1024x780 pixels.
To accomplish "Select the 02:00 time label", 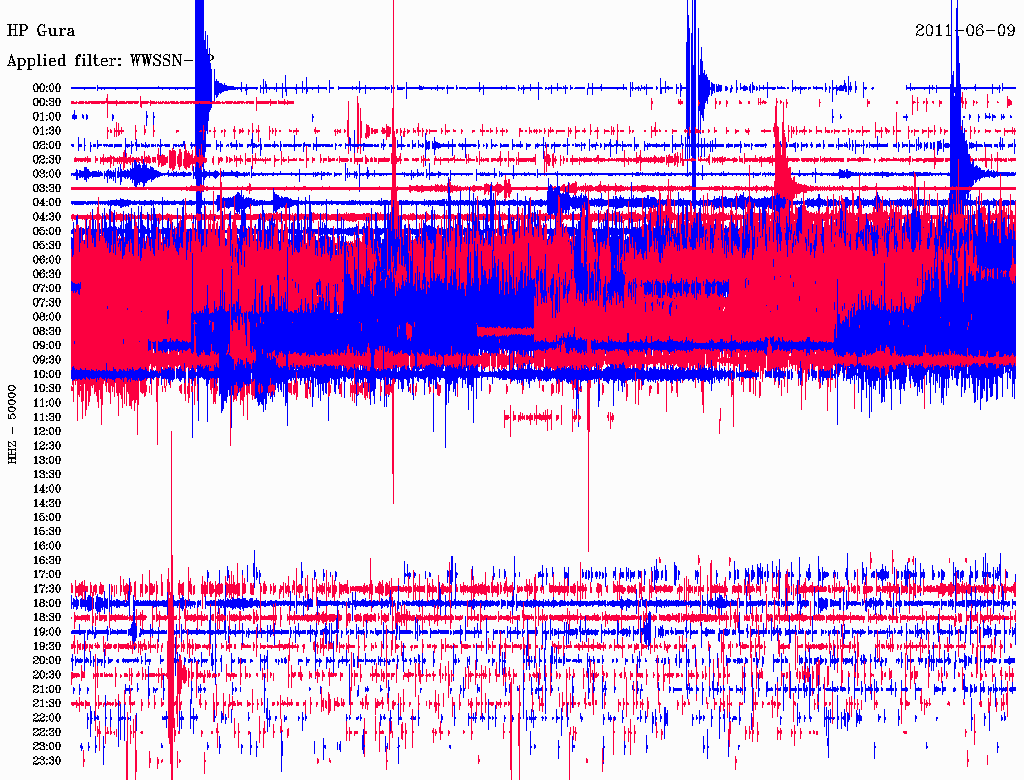I will [x=47, y=145].
